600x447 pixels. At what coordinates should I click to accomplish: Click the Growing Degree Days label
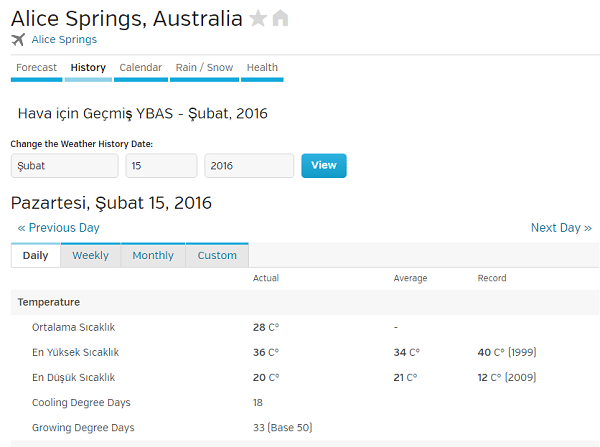pos(83,428)
